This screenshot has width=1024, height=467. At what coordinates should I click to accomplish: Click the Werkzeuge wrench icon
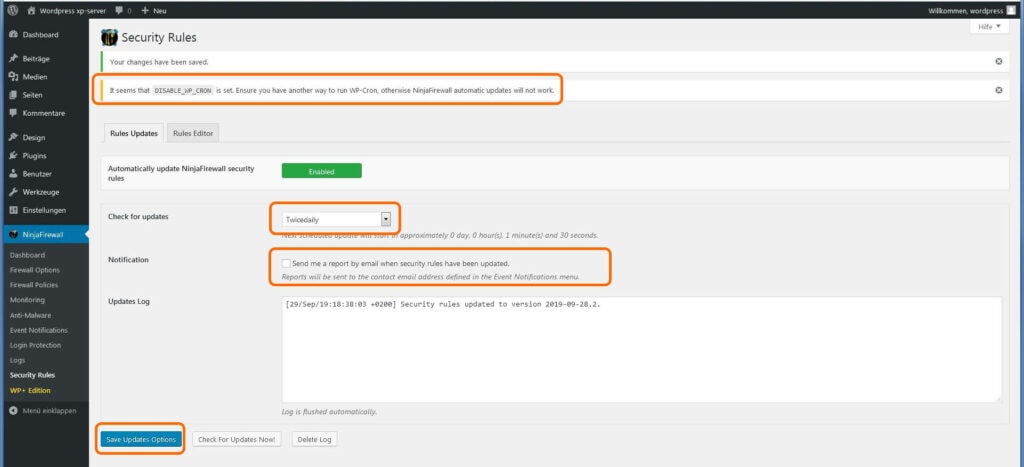click(x=13, y=192)
